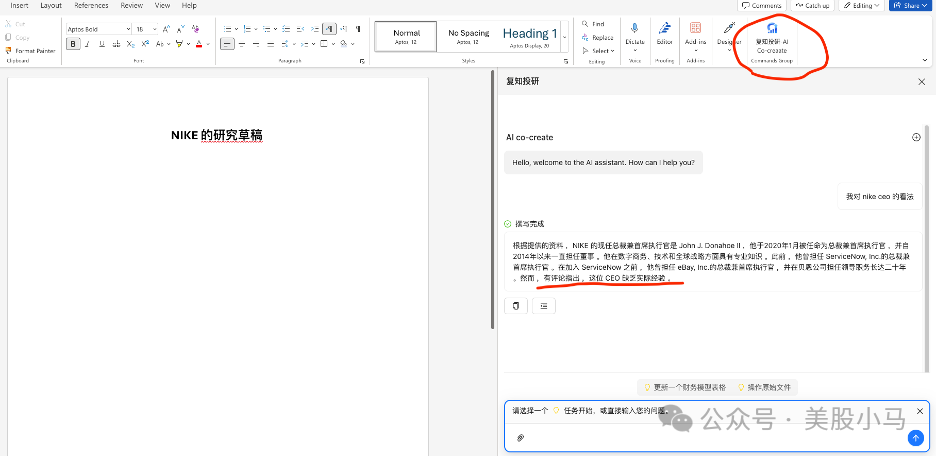Click the Increase font size icon
Screen dimensions: 936x456
tap(166, 29)
